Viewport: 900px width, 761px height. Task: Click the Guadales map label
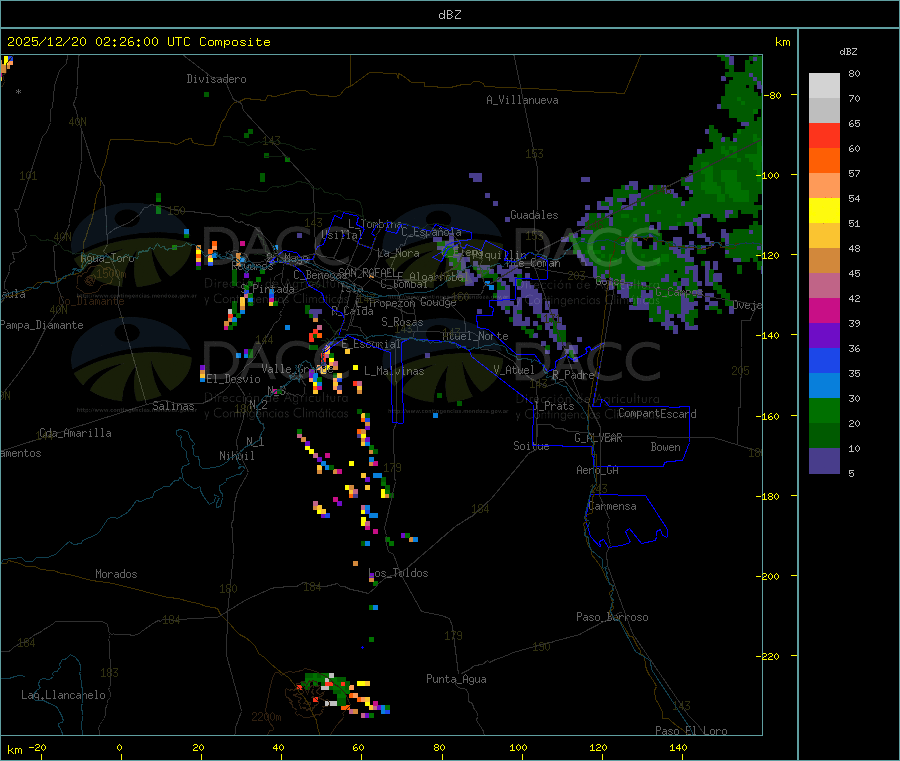534,215
